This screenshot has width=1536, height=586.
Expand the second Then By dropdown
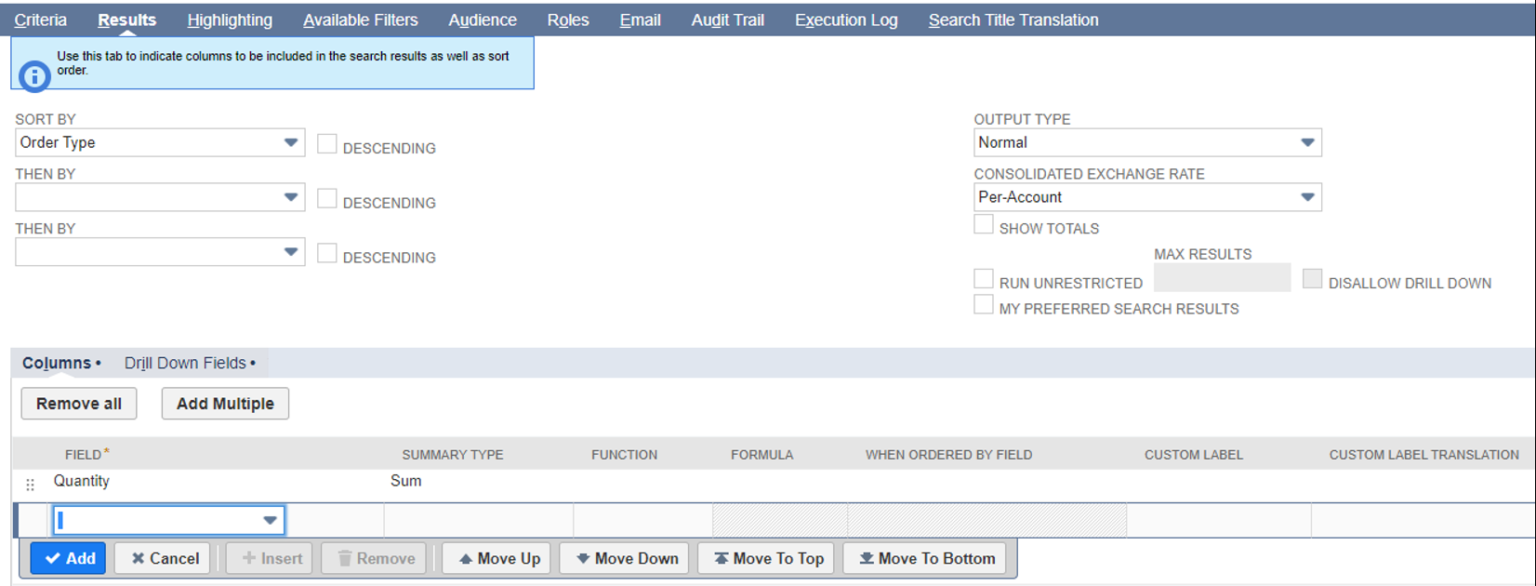[x=160, y=252]
